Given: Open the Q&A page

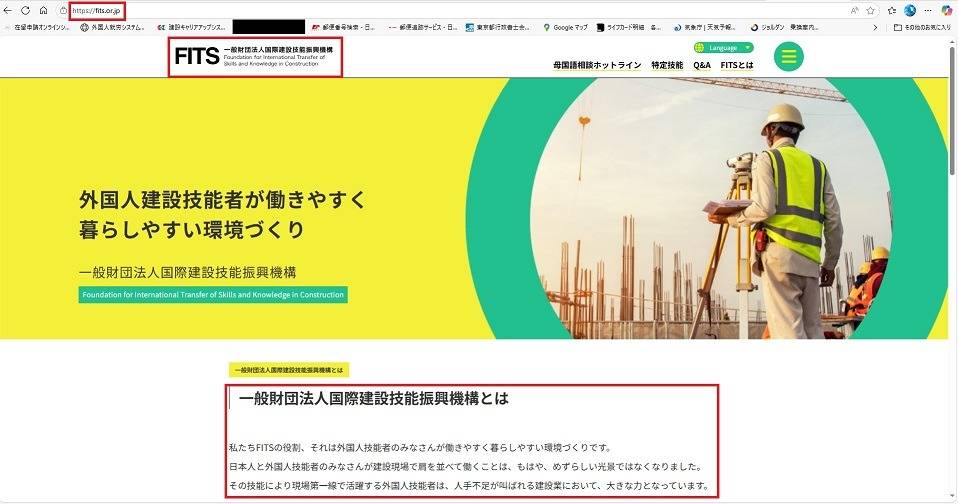Looking at the screenshot, I should (x=702, y=65).
